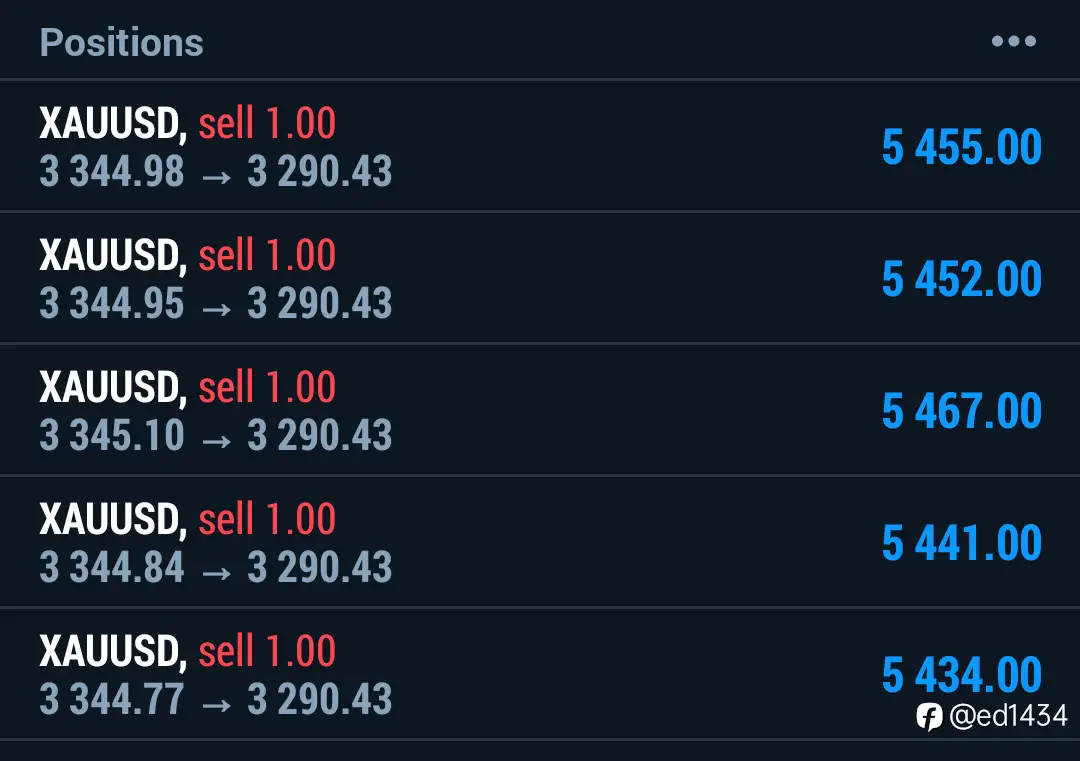Select the profit figure 5 441.00
The height and width of the screenshot is (761, 1080).
[962, 543]
